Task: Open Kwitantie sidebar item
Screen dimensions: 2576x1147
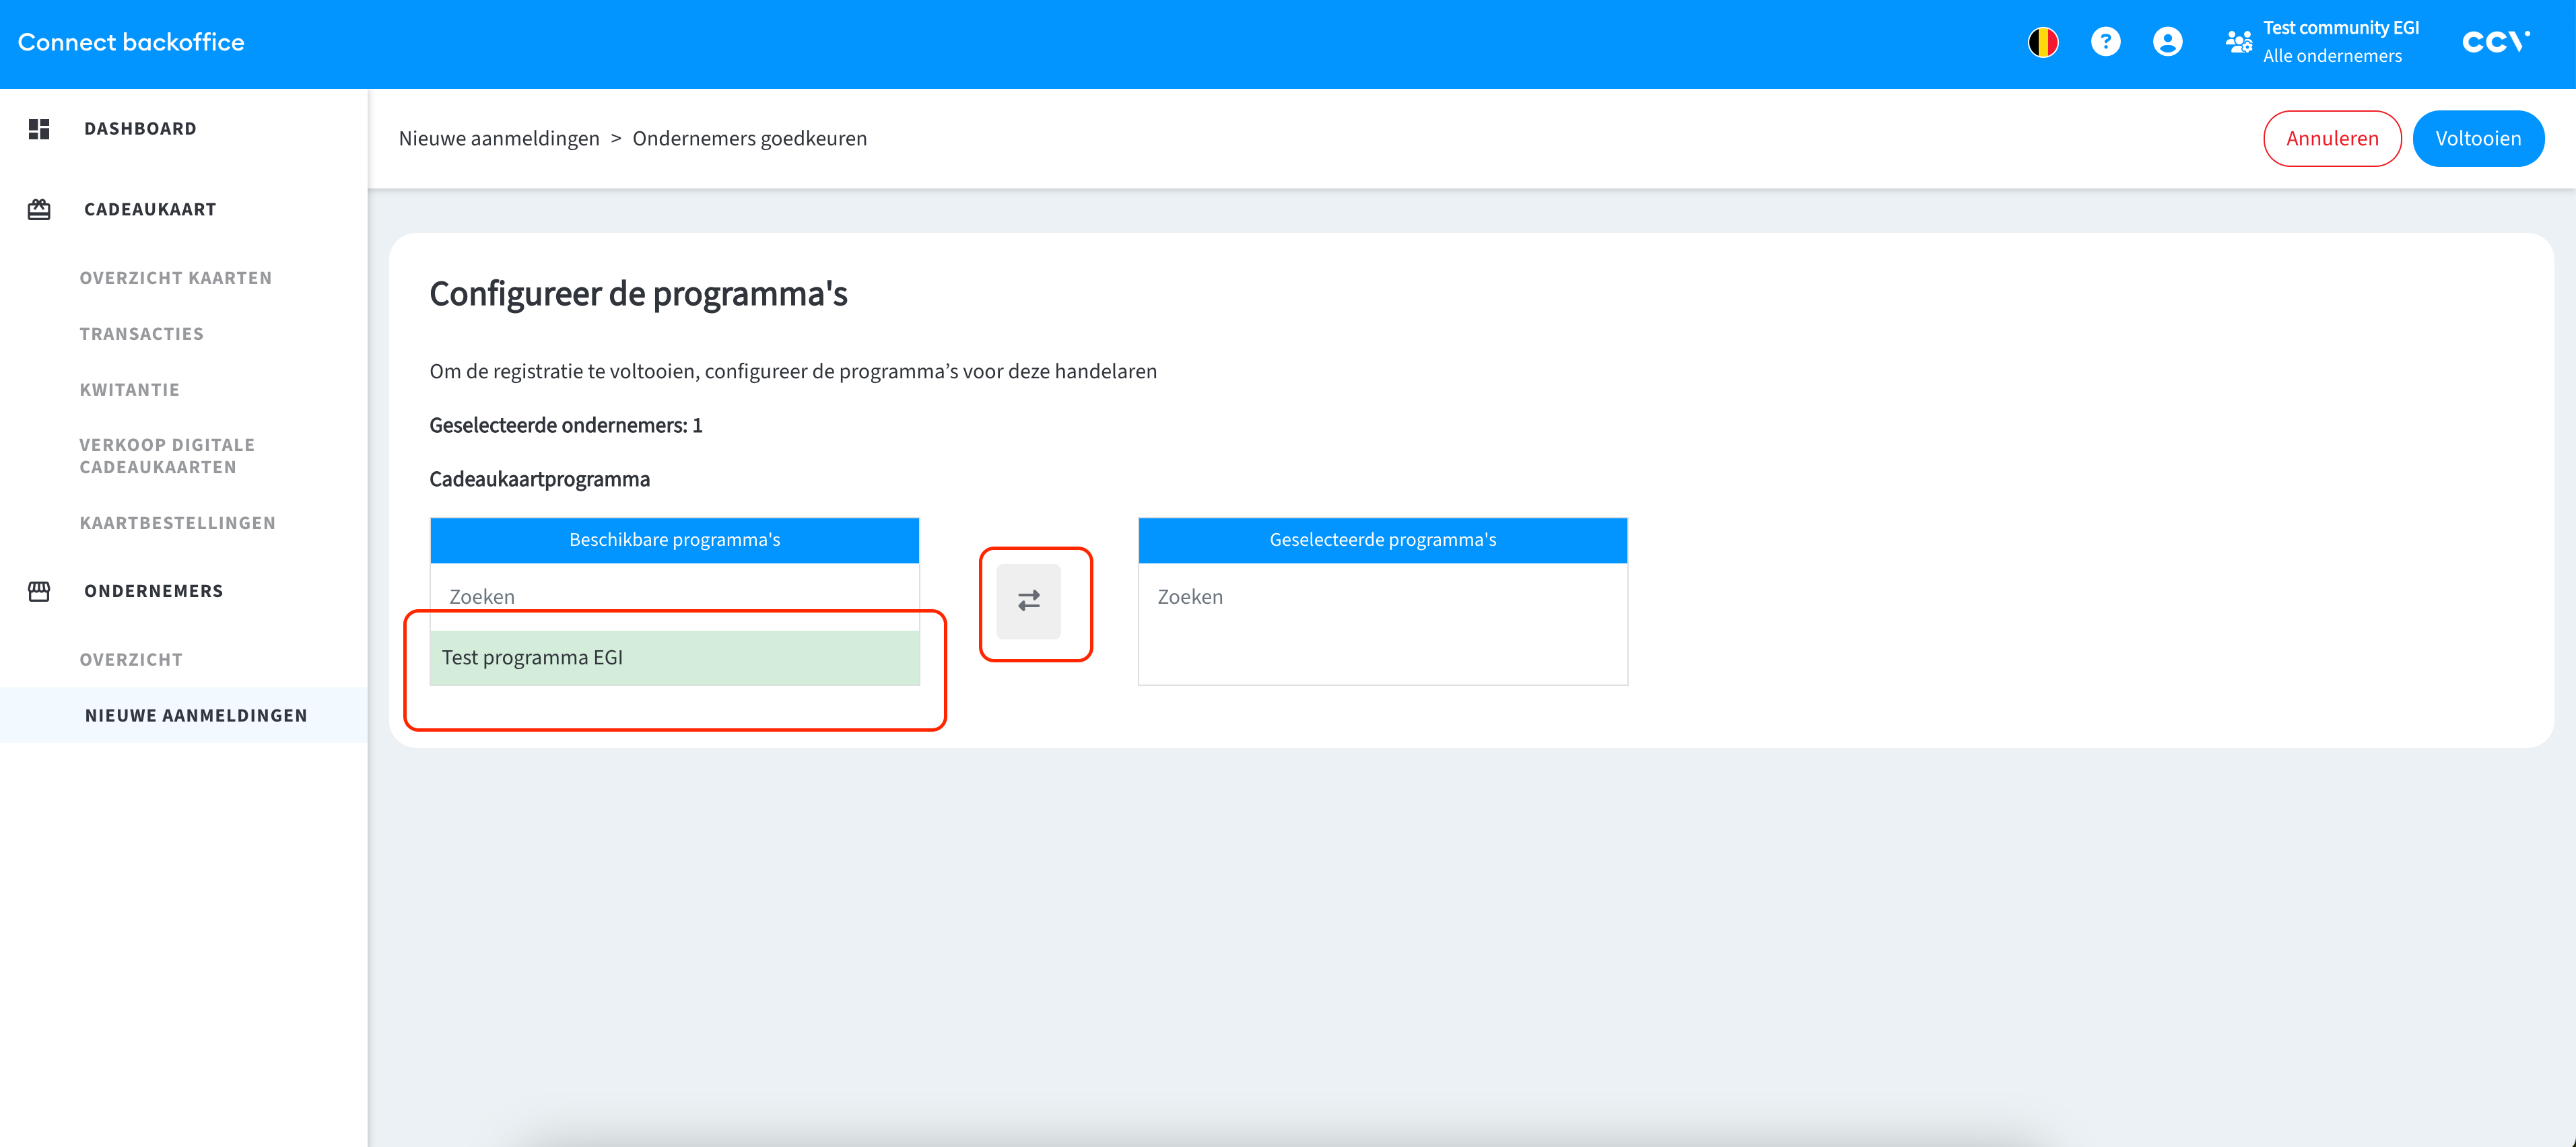Action: tap(130, 390)
